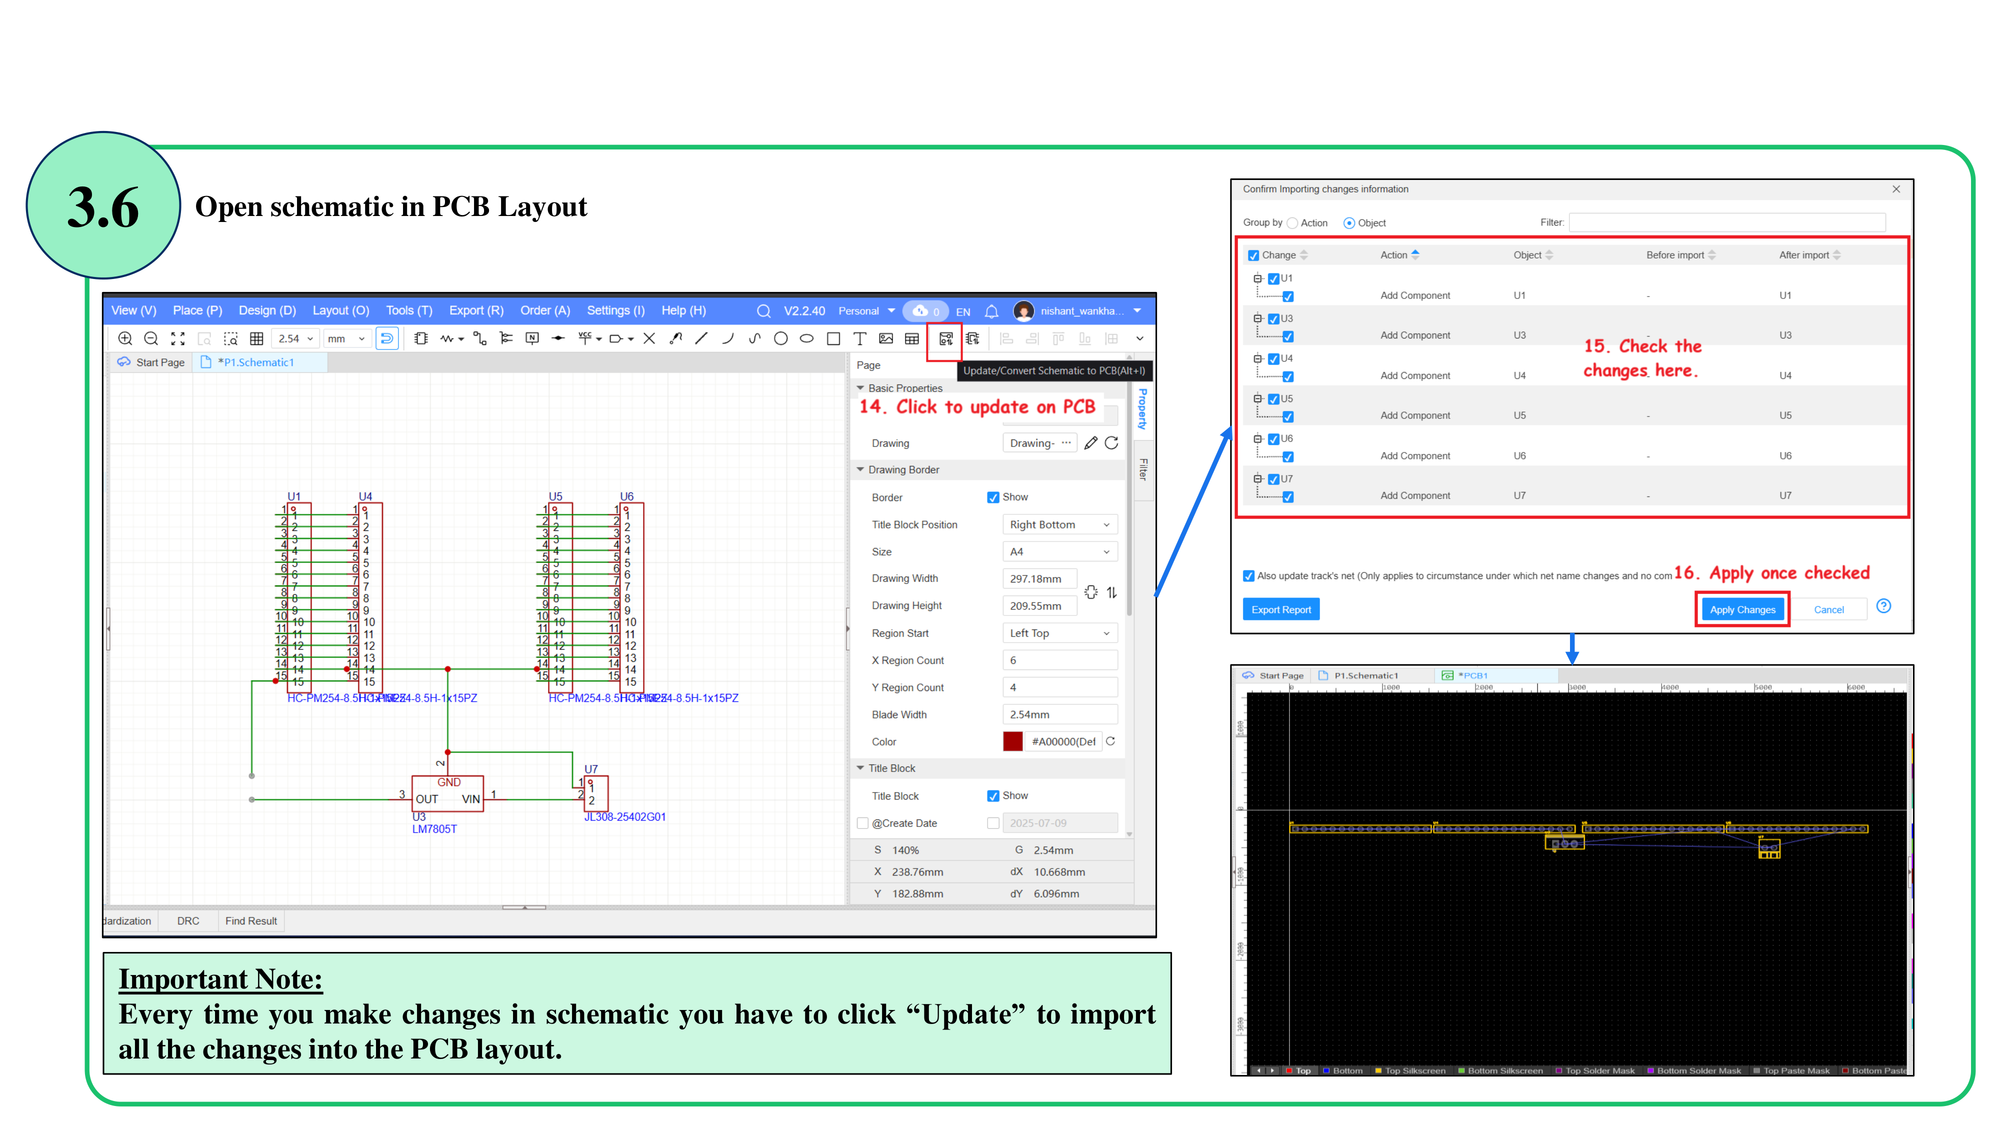Click the dialog help question mark
The width and height of the screenshot is (2000, 1125).
tap(1884, 606)
